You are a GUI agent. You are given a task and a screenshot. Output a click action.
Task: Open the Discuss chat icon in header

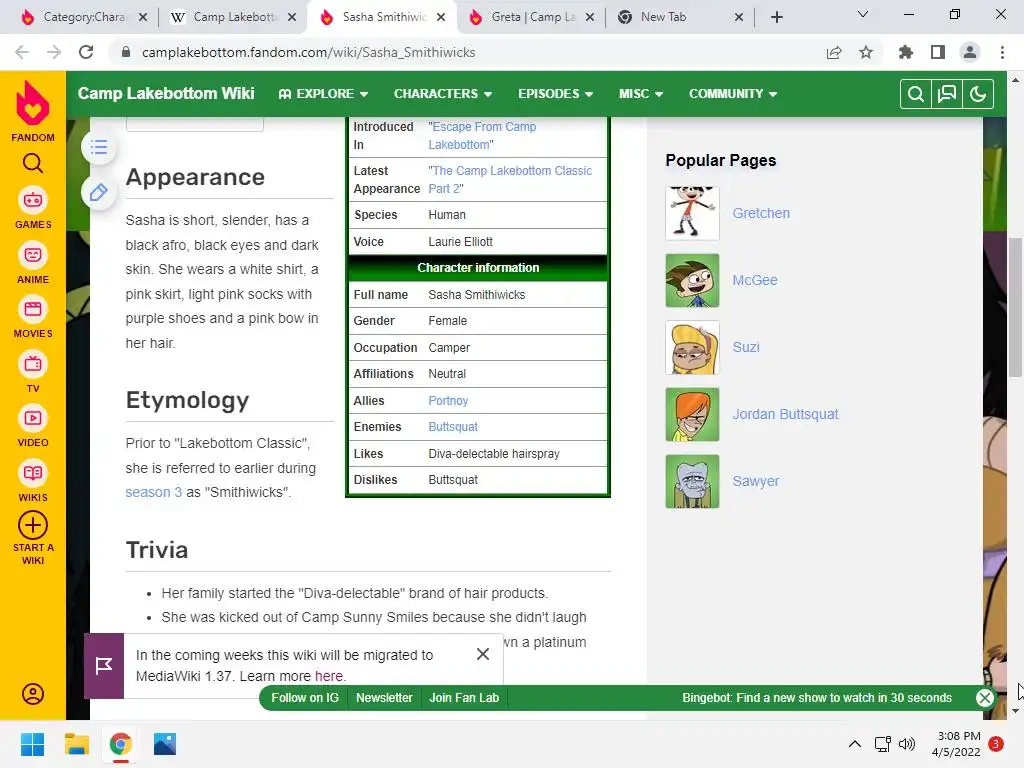(x=947, y=94)
